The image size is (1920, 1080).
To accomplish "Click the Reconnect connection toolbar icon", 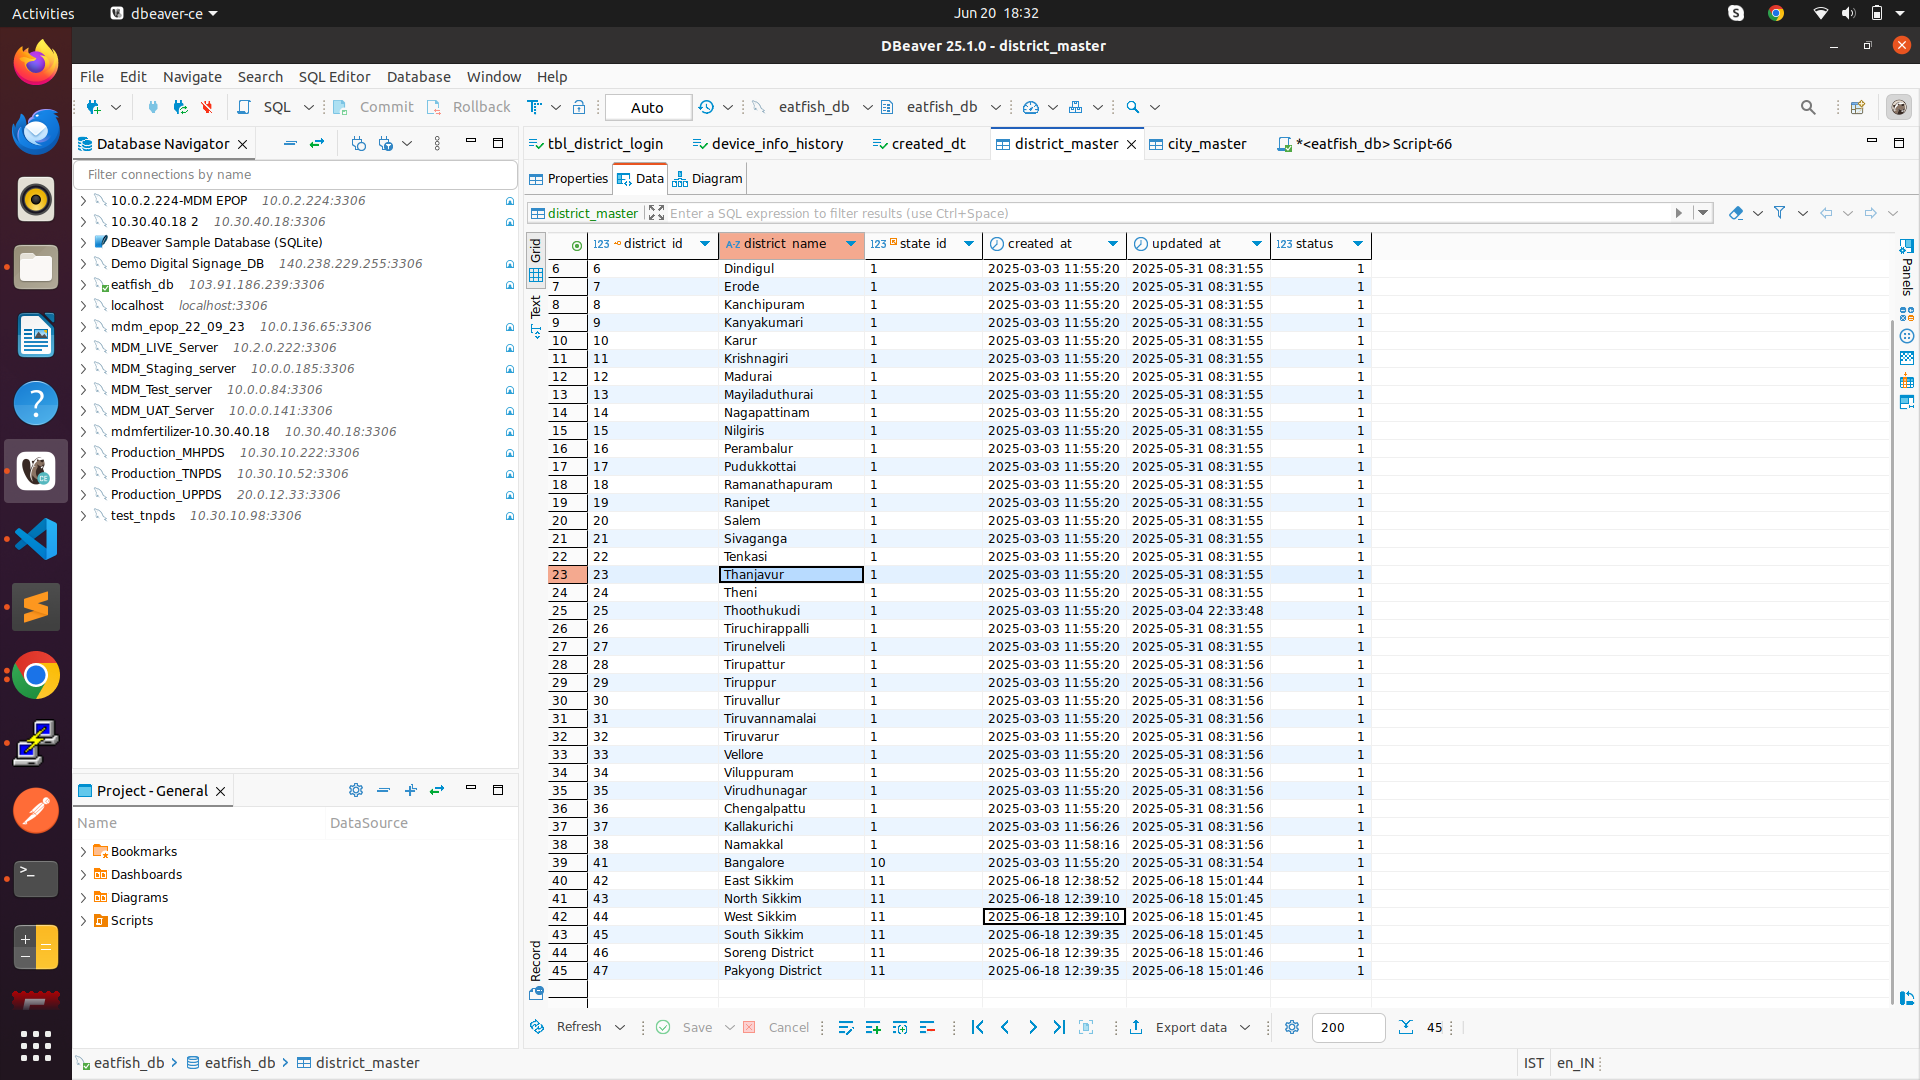I will [180, 107].
